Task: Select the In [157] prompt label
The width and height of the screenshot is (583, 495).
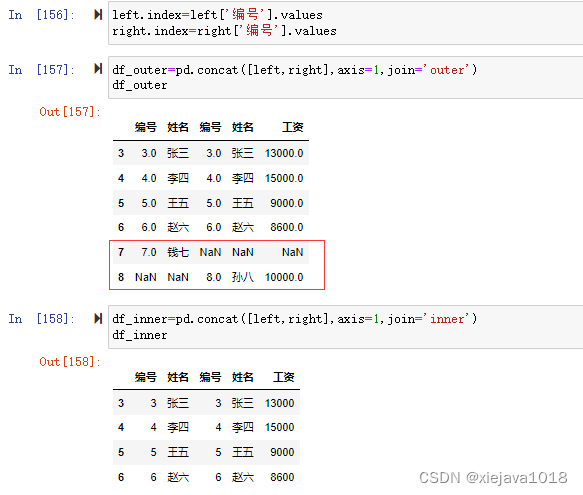Action: pyautogui.click(x=41, y=70)
